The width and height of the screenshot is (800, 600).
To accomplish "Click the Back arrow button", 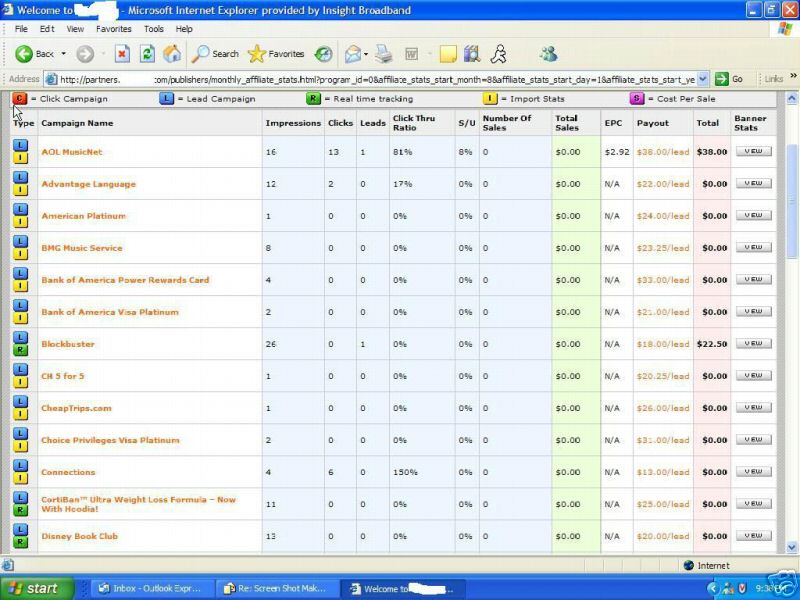I will click(x=34, y=54).
